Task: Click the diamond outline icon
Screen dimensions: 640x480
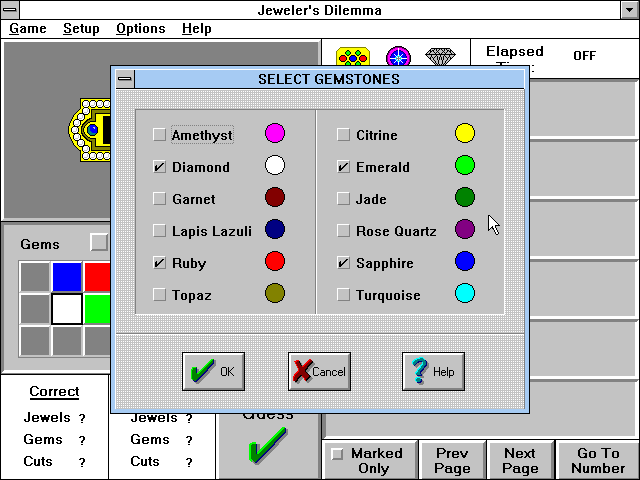Action: coord(440,56)
